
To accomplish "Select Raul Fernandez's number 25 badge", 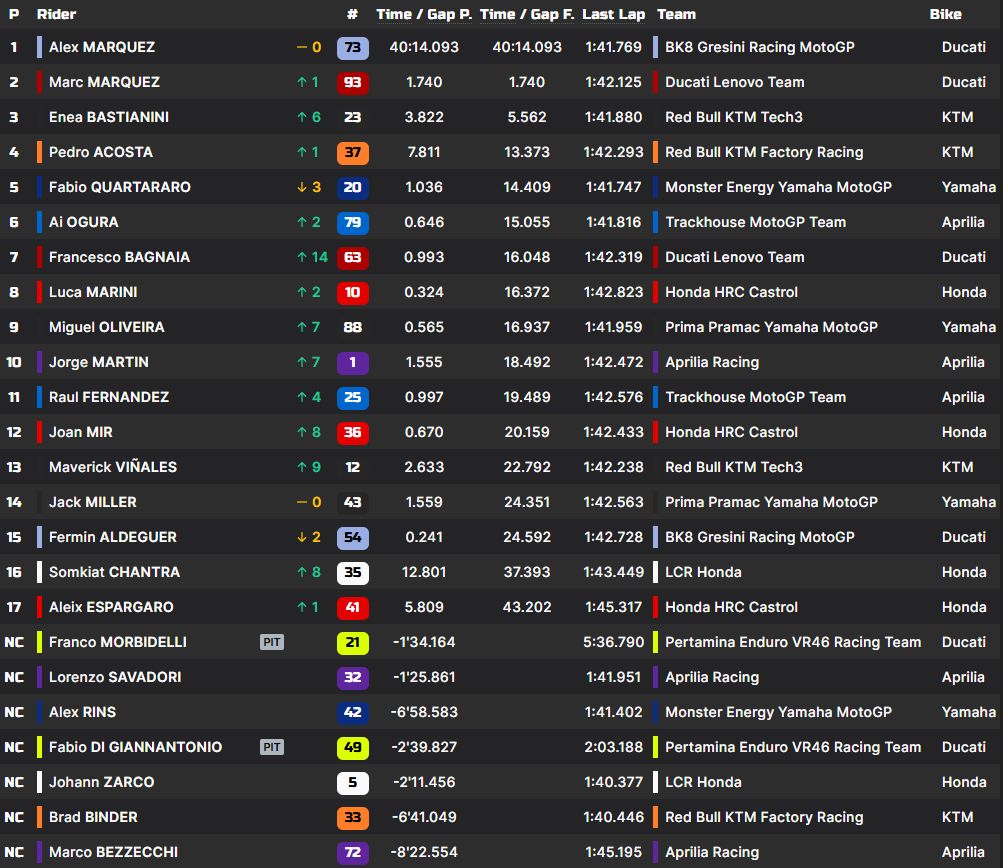I will tap(352, 397).
